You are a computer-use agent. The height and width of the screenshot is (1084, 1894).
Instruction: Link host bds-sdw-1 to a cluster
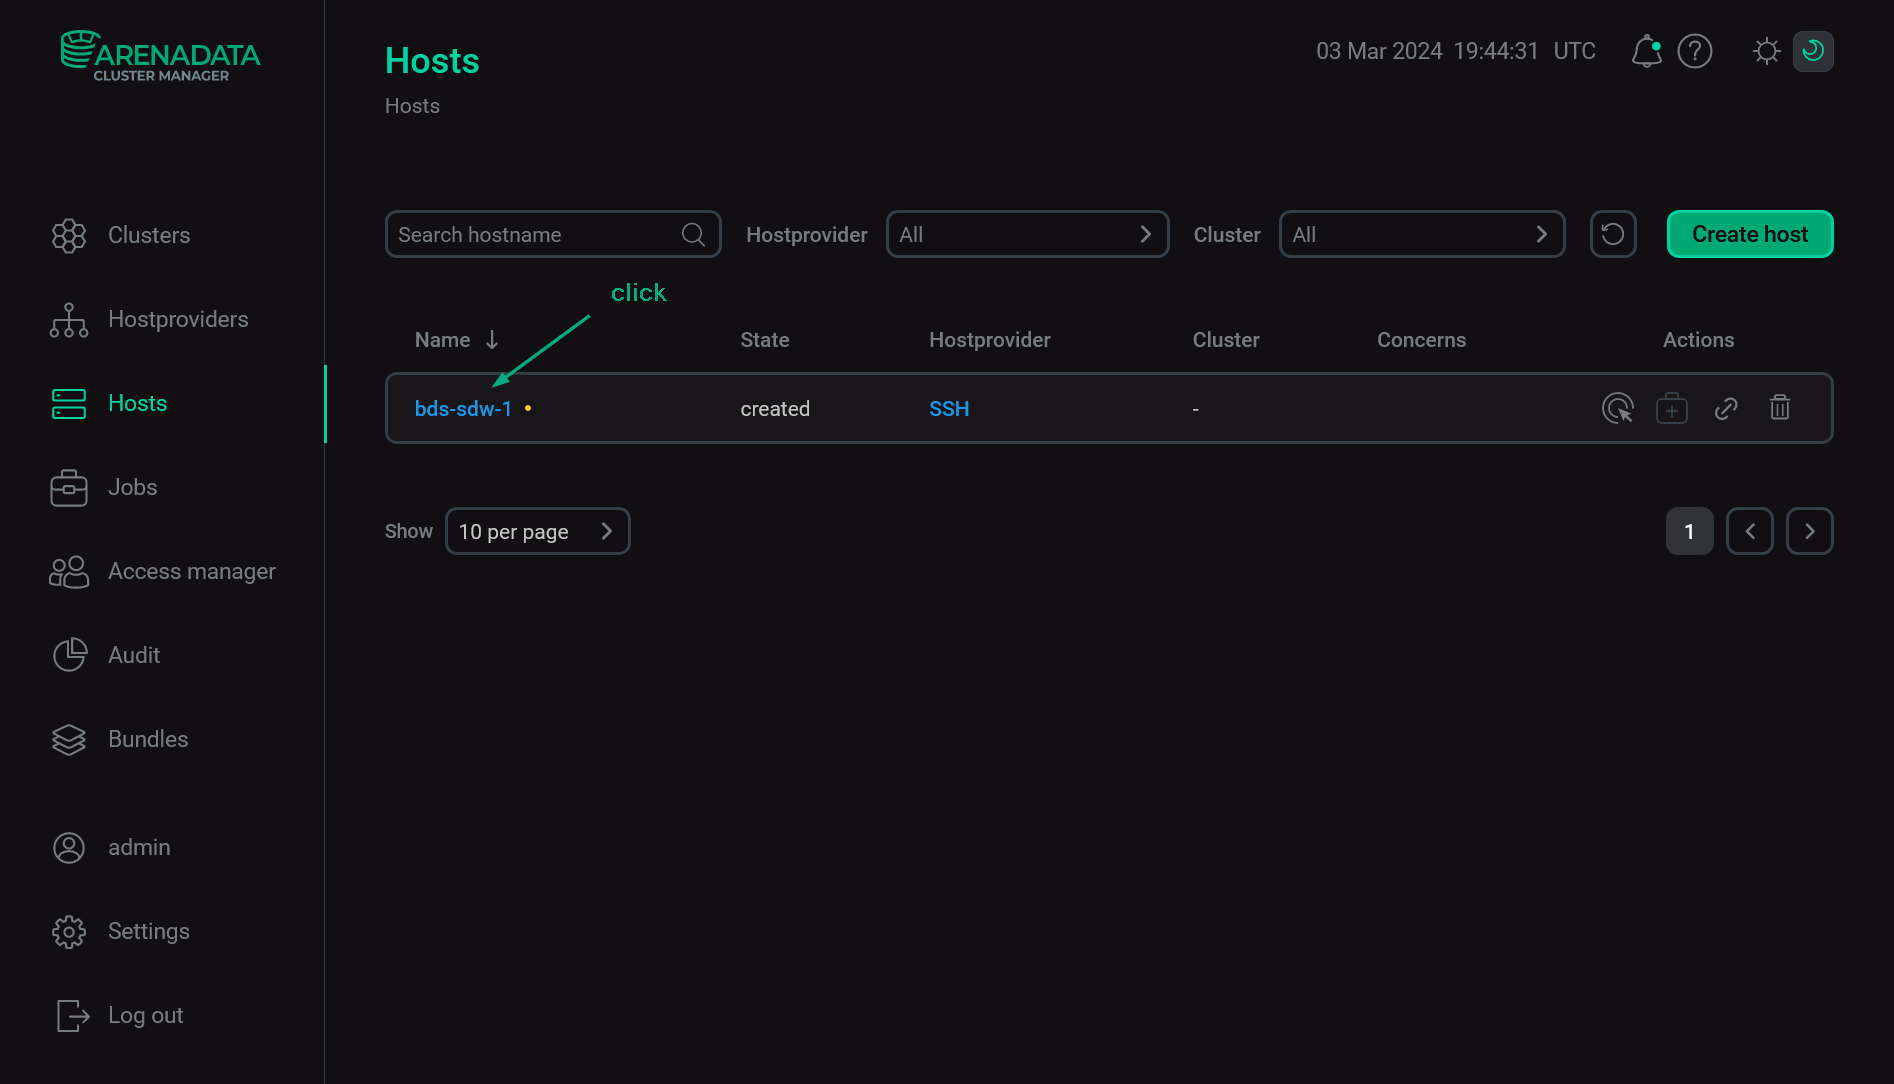pos(1726,408)
